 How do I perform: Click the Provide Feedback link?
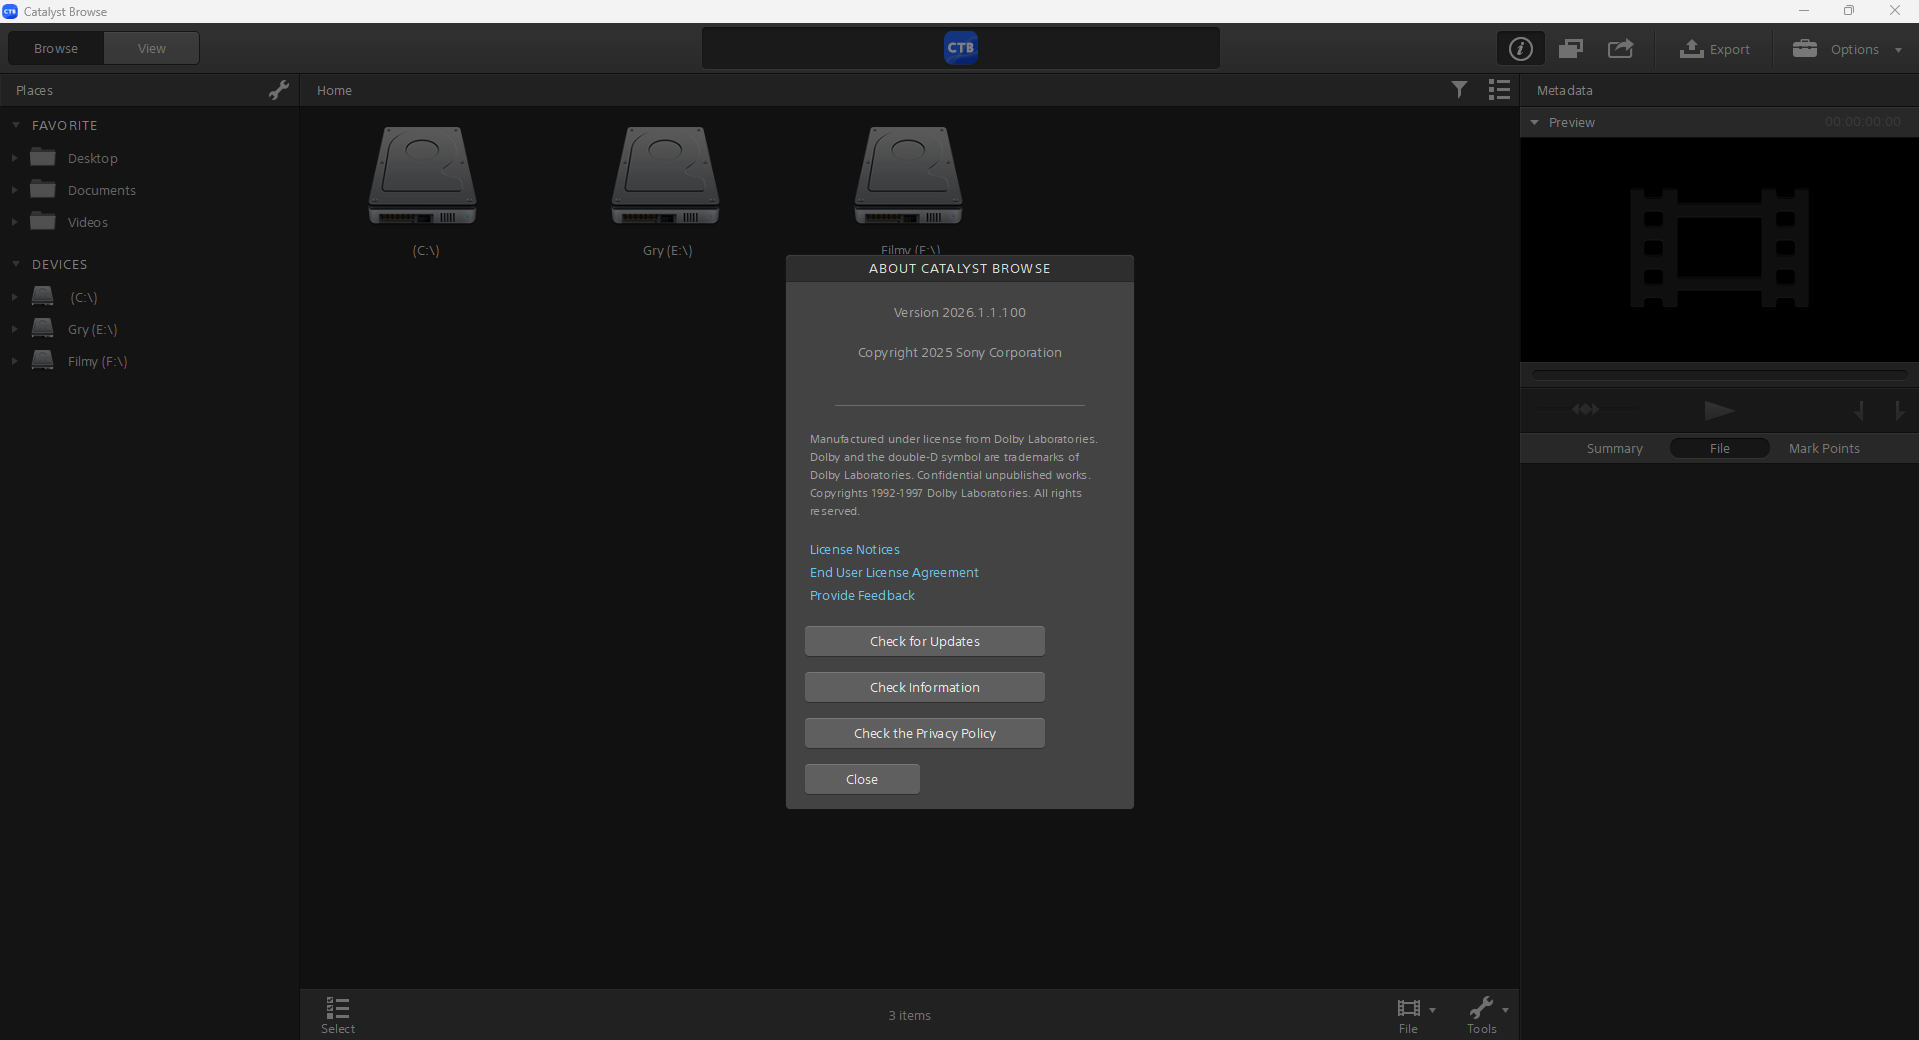[862, 596]
